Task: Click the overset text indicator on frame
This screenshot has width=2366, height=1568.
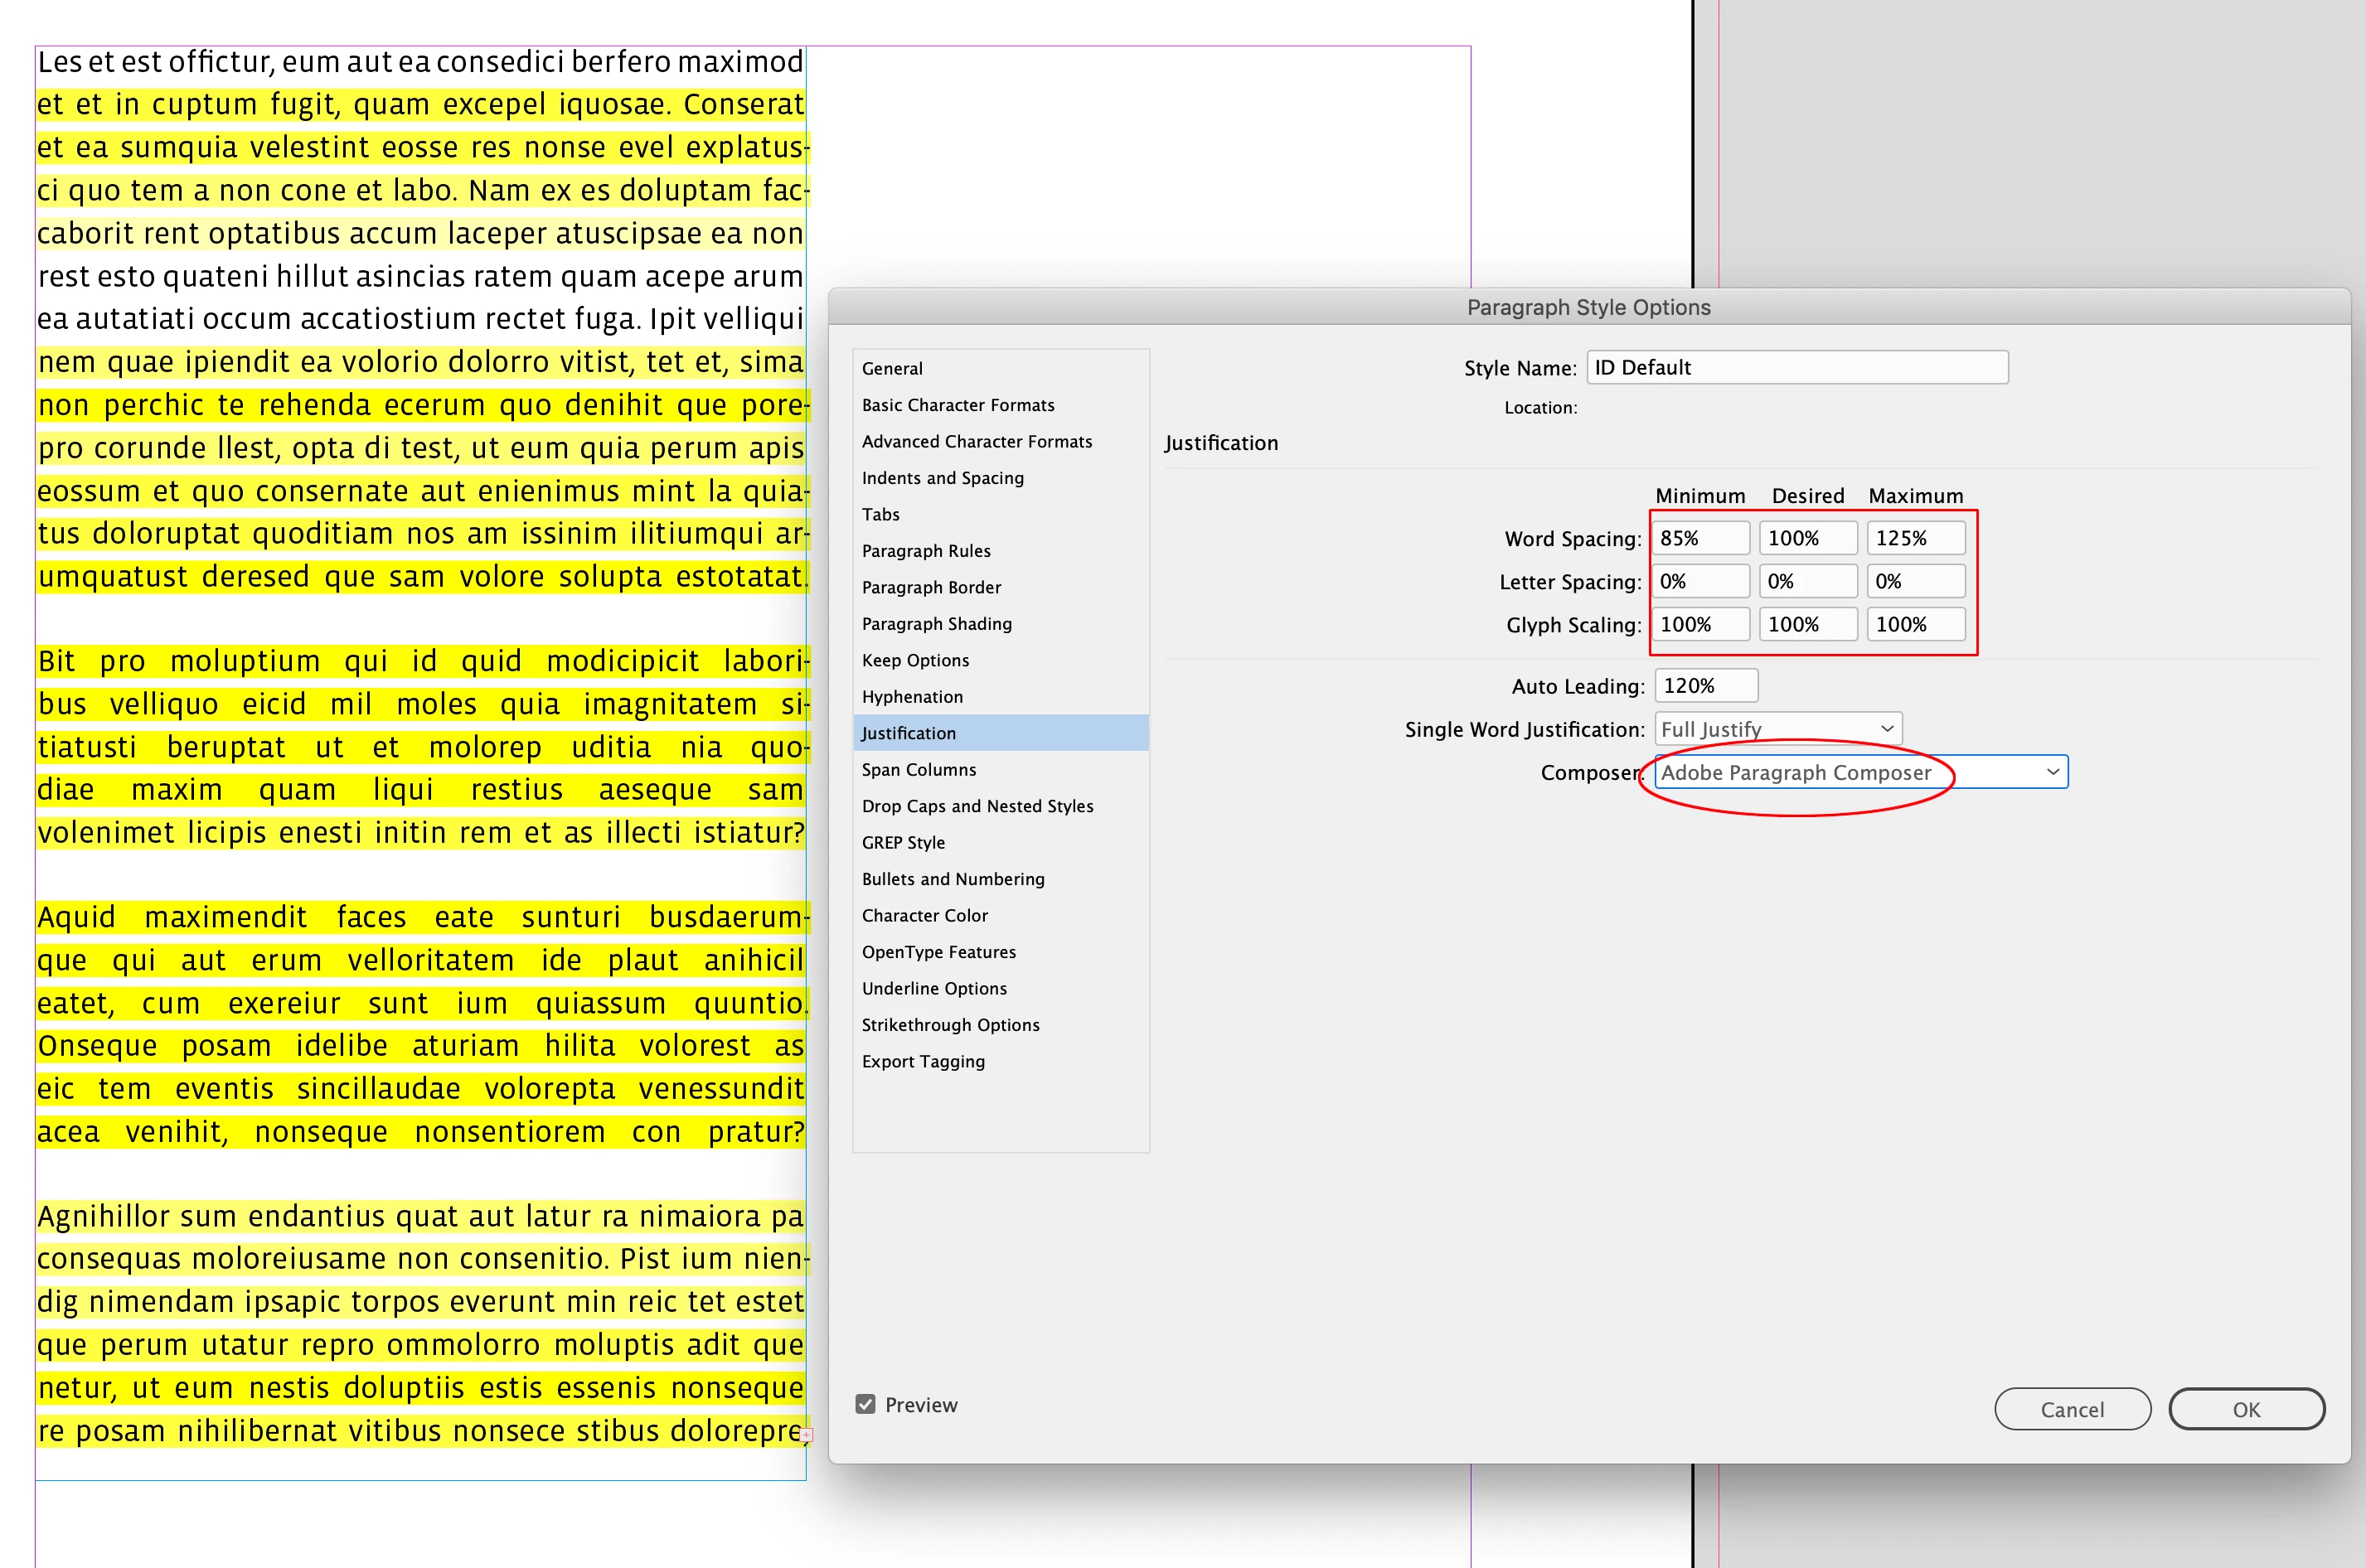Action: 806,1435
